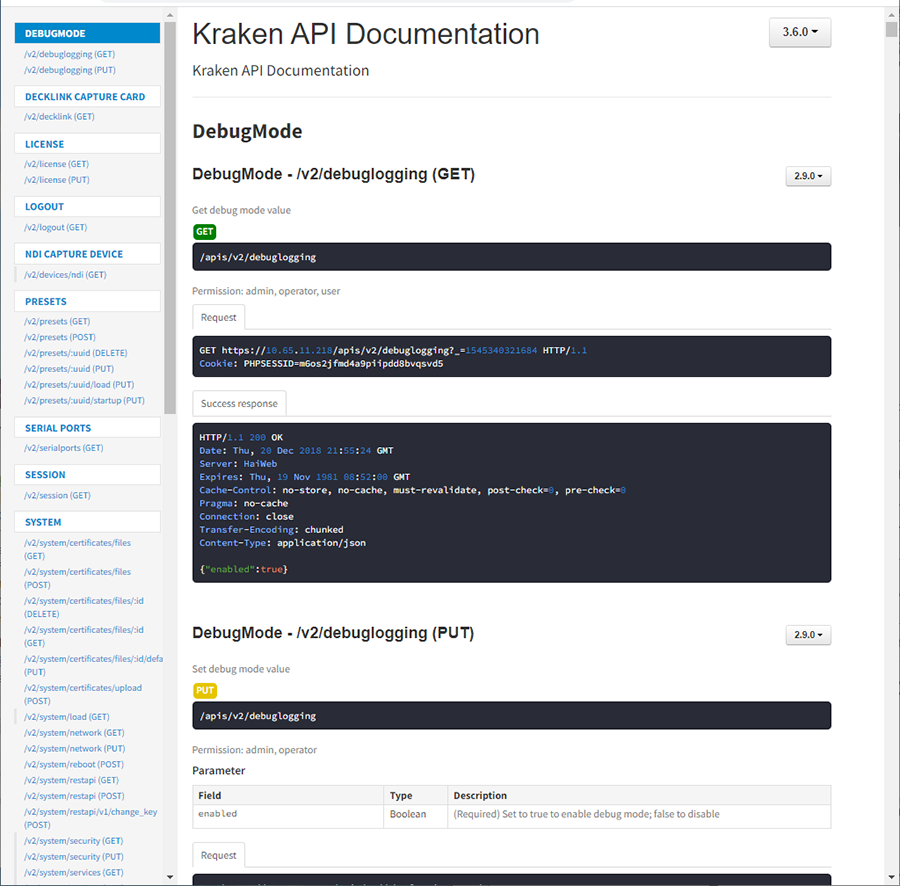The image size is (900, 886).
Task: Open the 2.9.0 version dropdown for debuglogging PUT
Action: (x=808, y=634)
